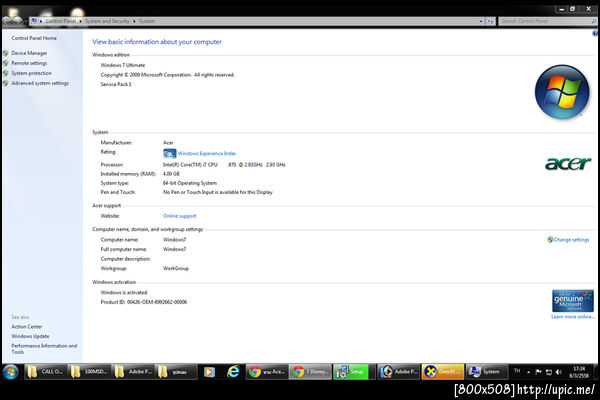Launch Internet Explorer from taskbar

233,372
